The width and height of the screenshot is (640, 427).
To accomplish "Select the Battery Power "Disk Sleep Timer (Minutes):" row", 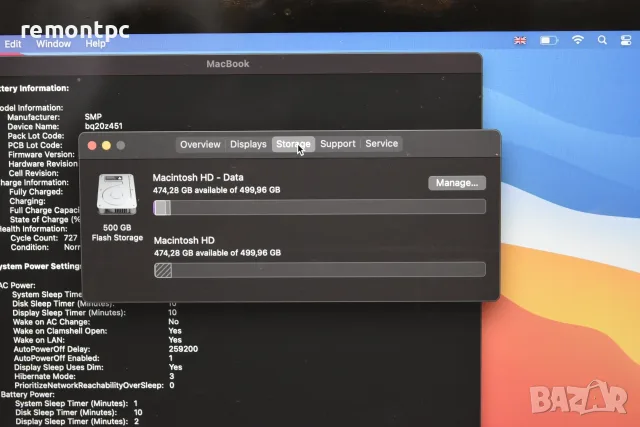I will (79, 412).
